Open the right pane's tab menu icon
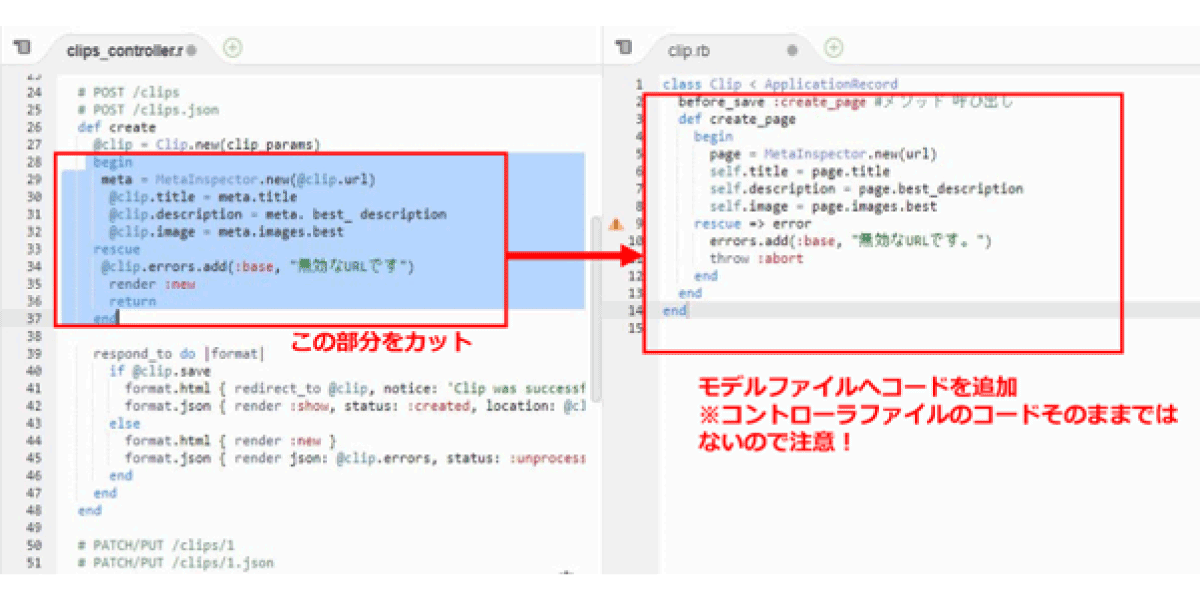1200x600 pixels. [624, 48]
